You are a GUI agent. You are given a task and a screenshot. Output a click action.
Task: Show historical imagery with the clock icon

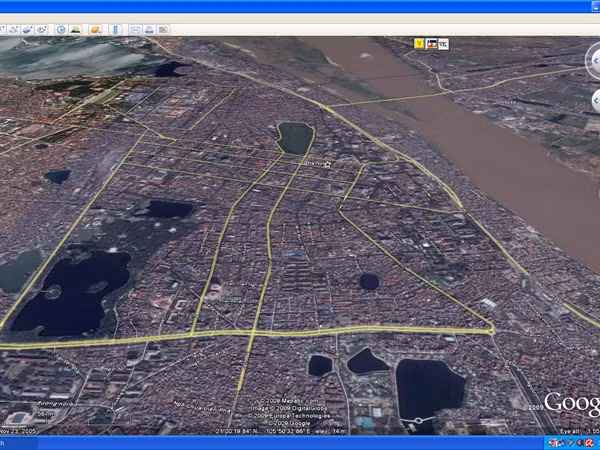tap(61, 29)
